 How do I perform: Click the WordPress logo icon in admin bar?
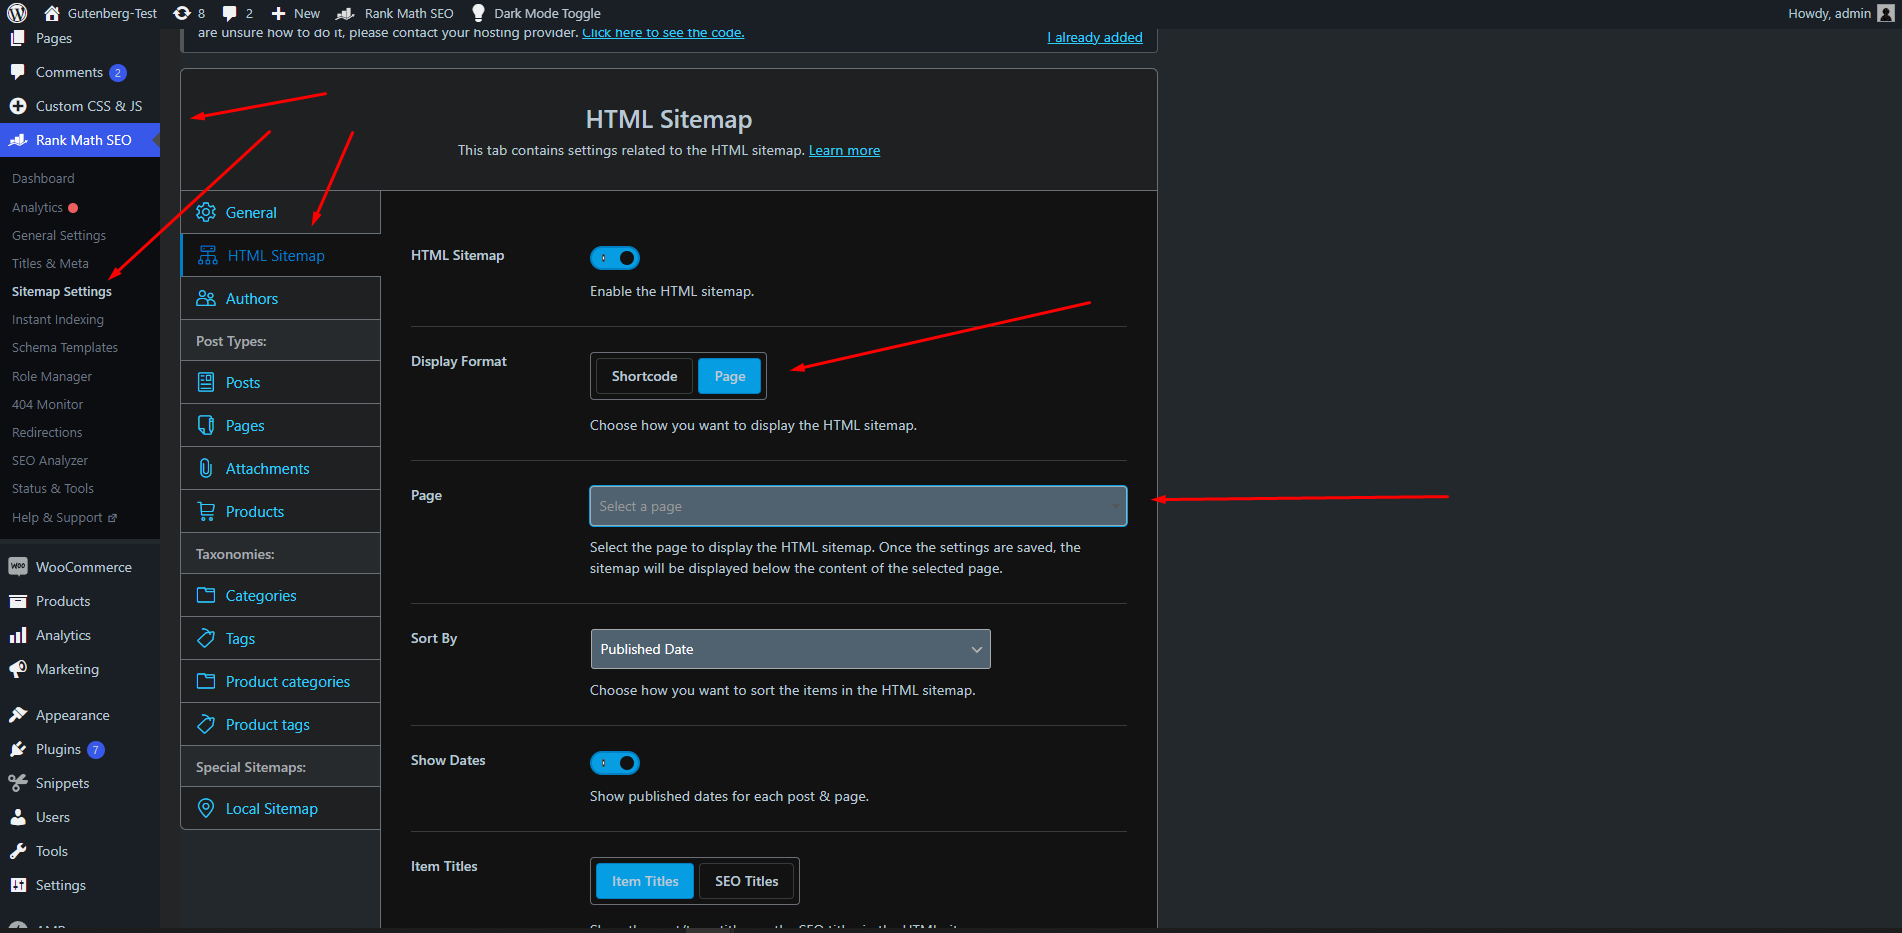tap(17, 13)
